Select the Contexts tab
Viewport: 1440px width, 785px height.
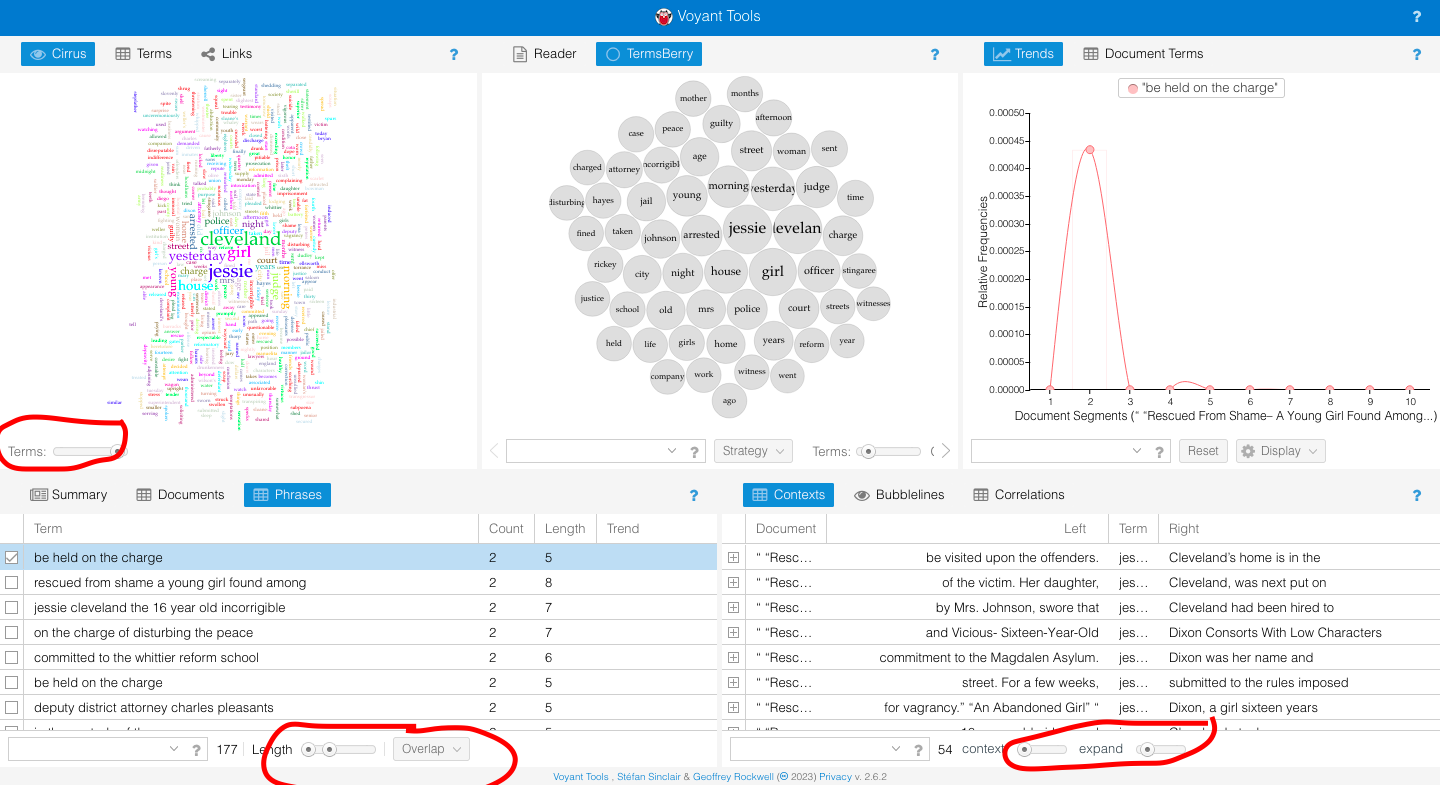tap(788, 494)
